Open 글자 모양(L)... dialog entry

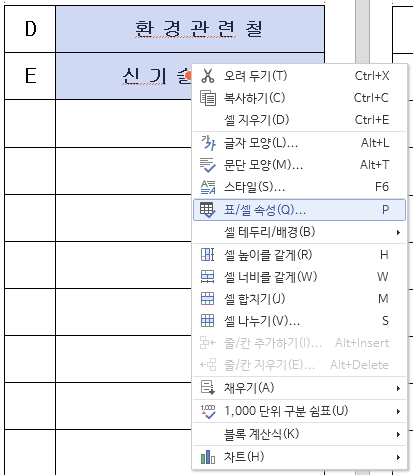(299, 143)
